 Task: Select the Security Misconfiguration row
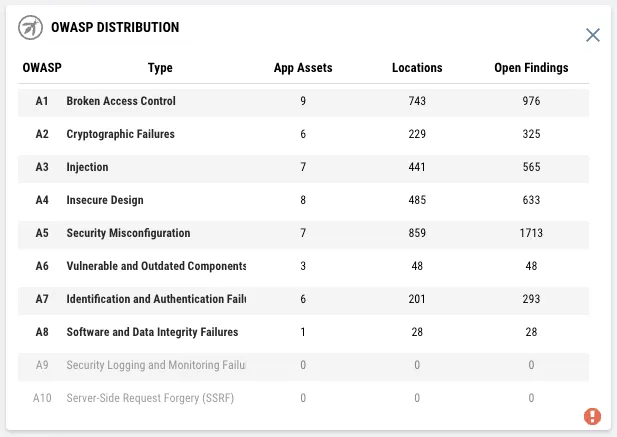click(303, 235)
